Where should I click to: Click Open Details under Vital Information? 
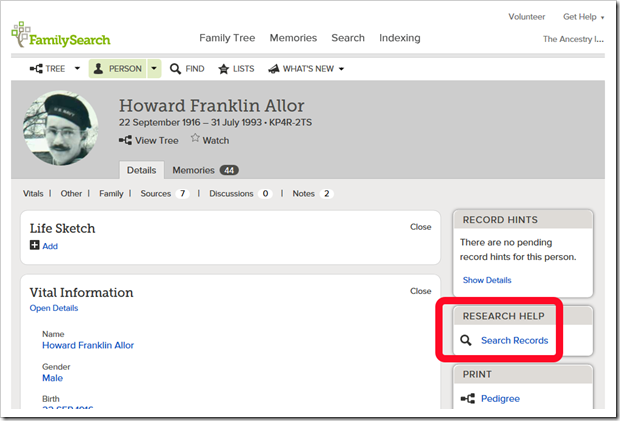click(x=54, y=308)
